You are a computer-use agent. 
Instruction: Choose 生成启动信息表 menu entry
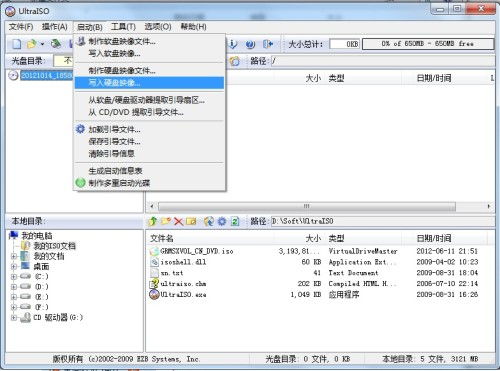tap(149, 171)
